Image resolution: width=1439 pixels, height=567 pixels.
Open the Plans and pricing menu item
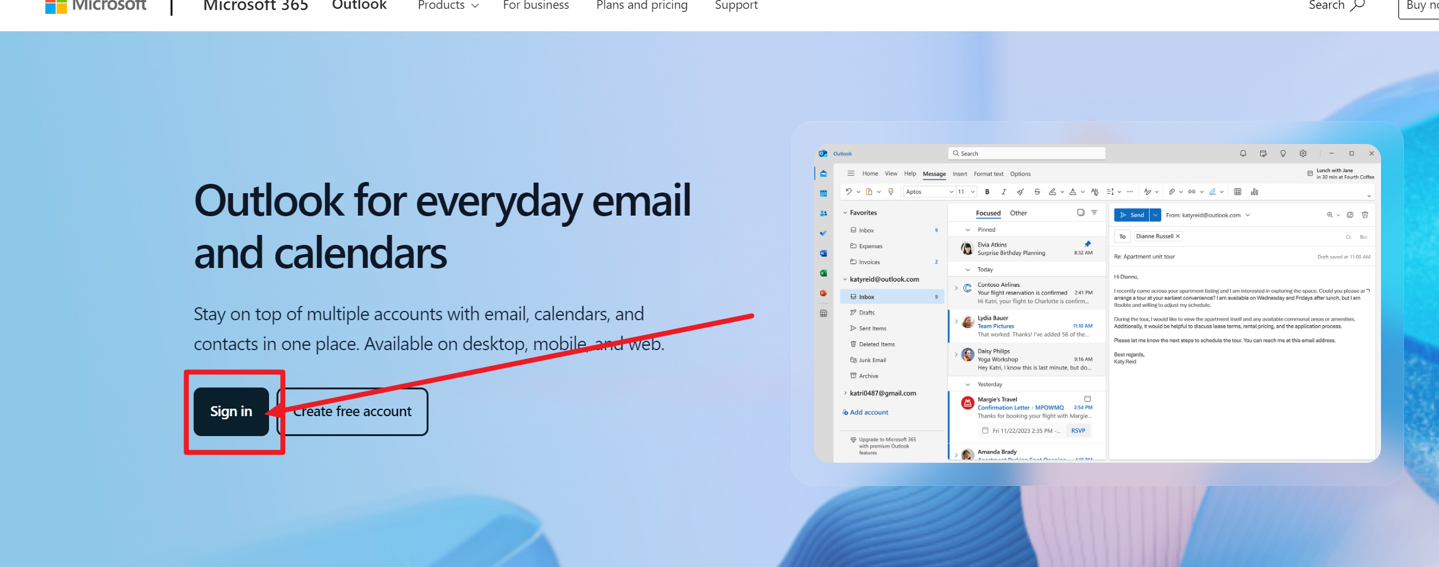click(642, 6)
